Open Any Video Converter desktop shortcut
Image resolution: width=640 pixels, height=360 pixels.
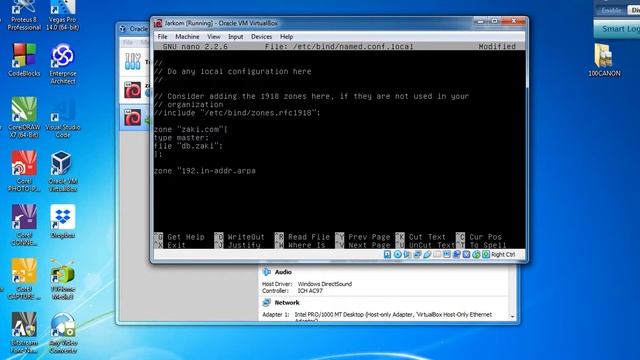(x=62, y=333)
